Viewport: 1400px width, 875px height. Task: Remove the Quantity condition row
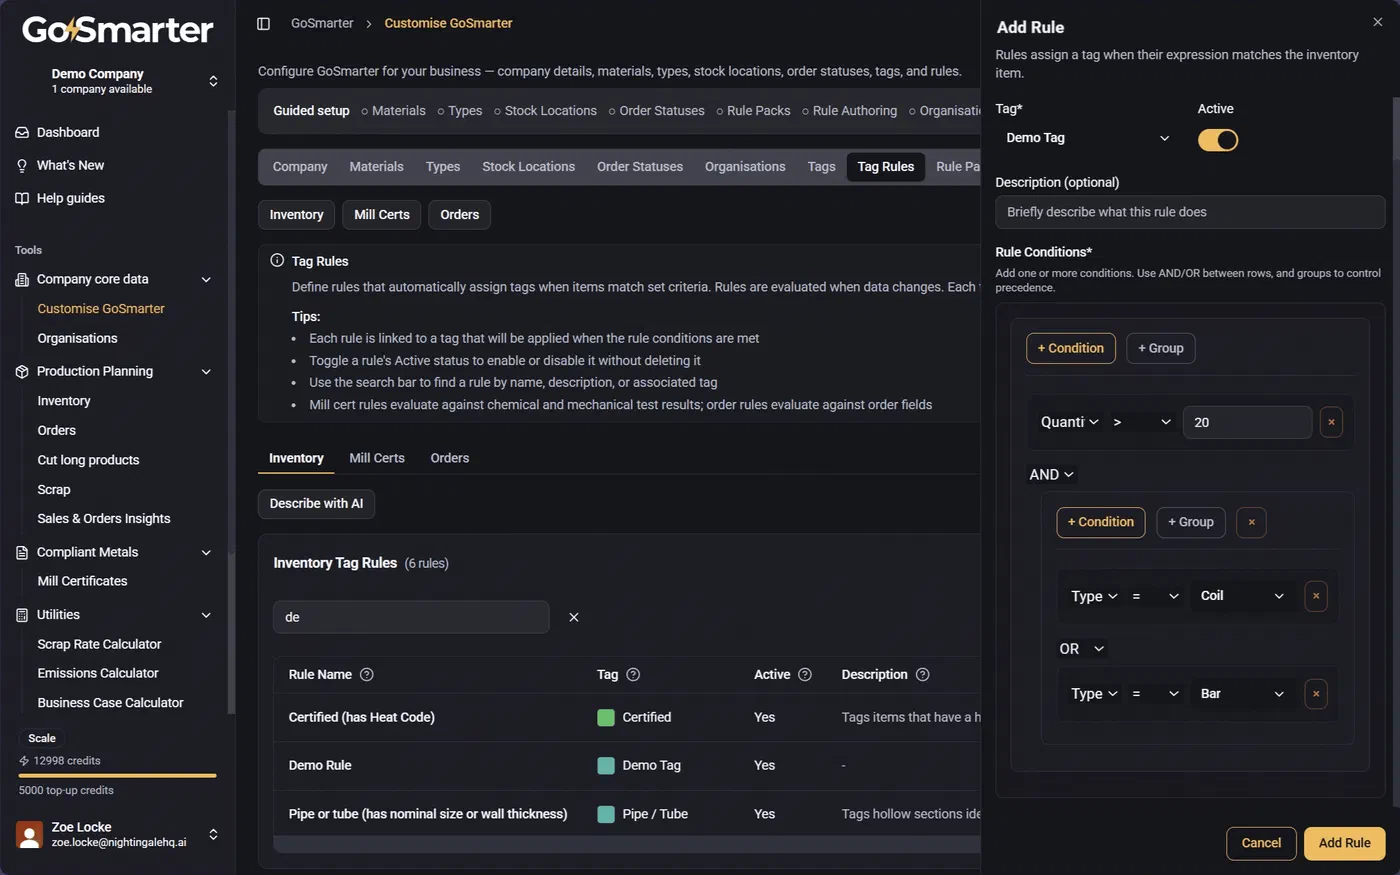(1331, 422)
